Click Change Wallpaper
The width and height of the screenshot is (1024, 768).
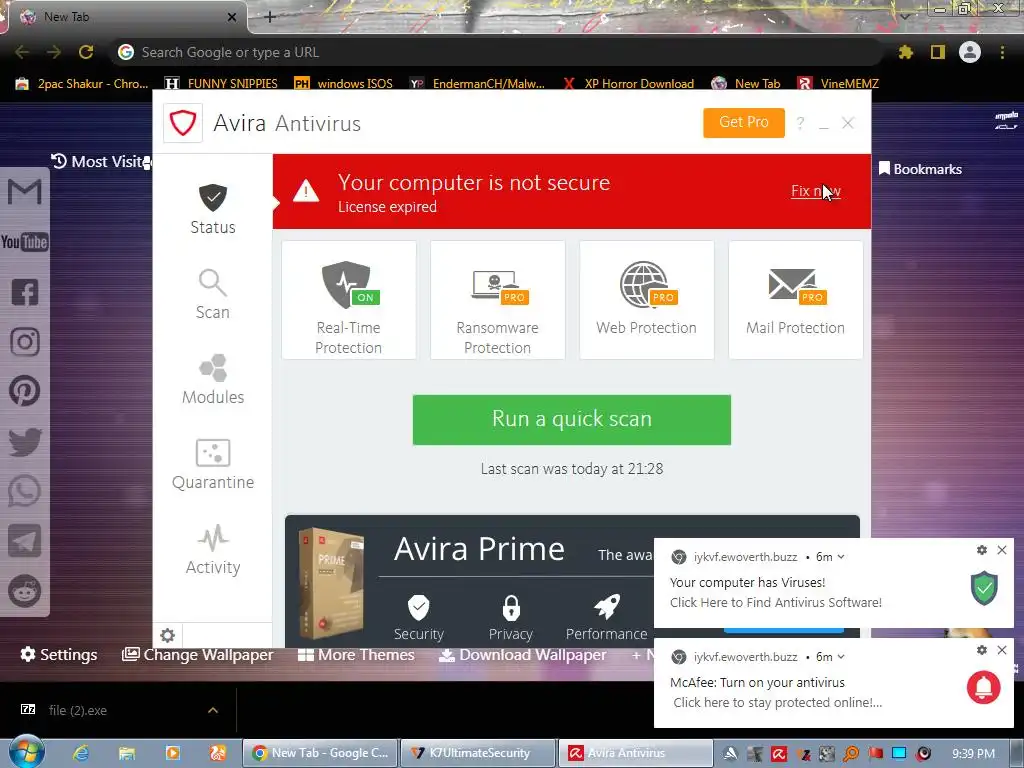(x=198, y=654)
